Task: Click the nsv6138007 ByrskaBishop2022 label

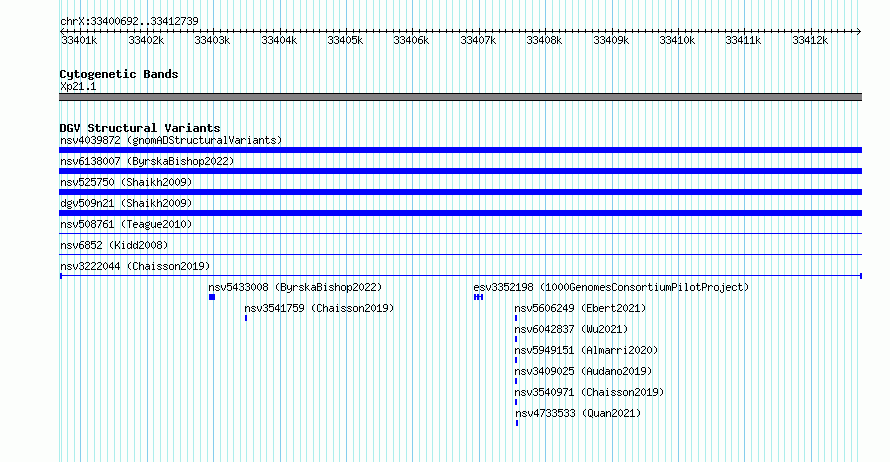Action: tap(147, 161)
